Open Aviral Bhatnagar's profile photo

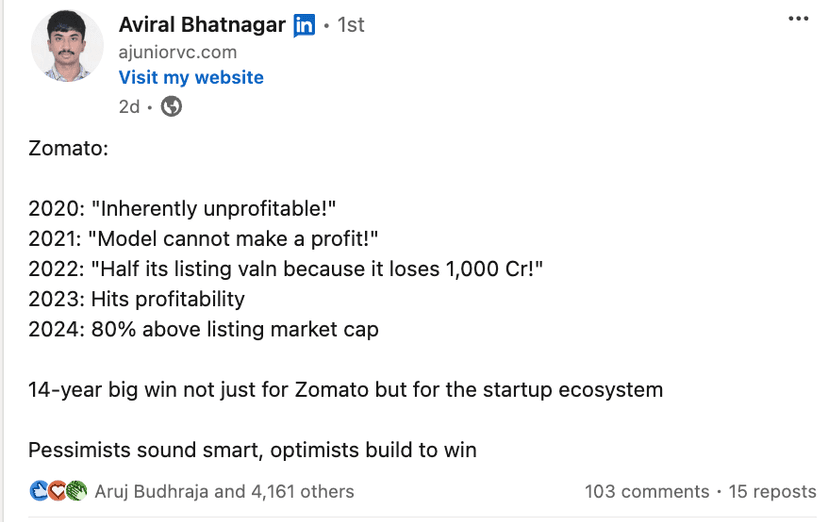tap(67, 46)
